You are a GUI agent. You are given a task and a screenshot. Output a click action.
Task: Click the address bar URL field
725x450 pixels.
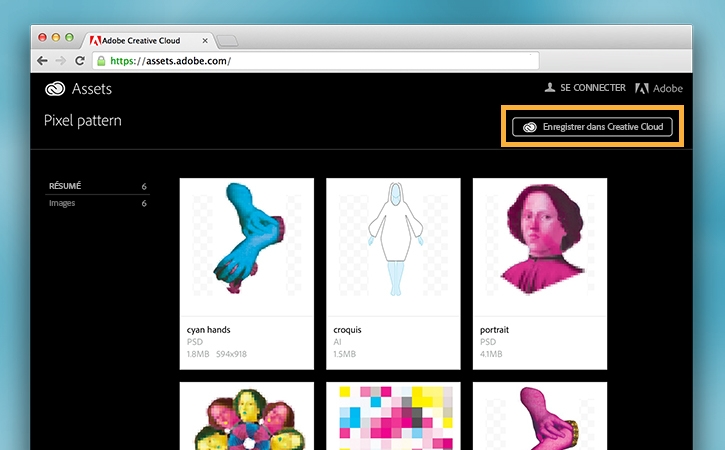(316, 61)
